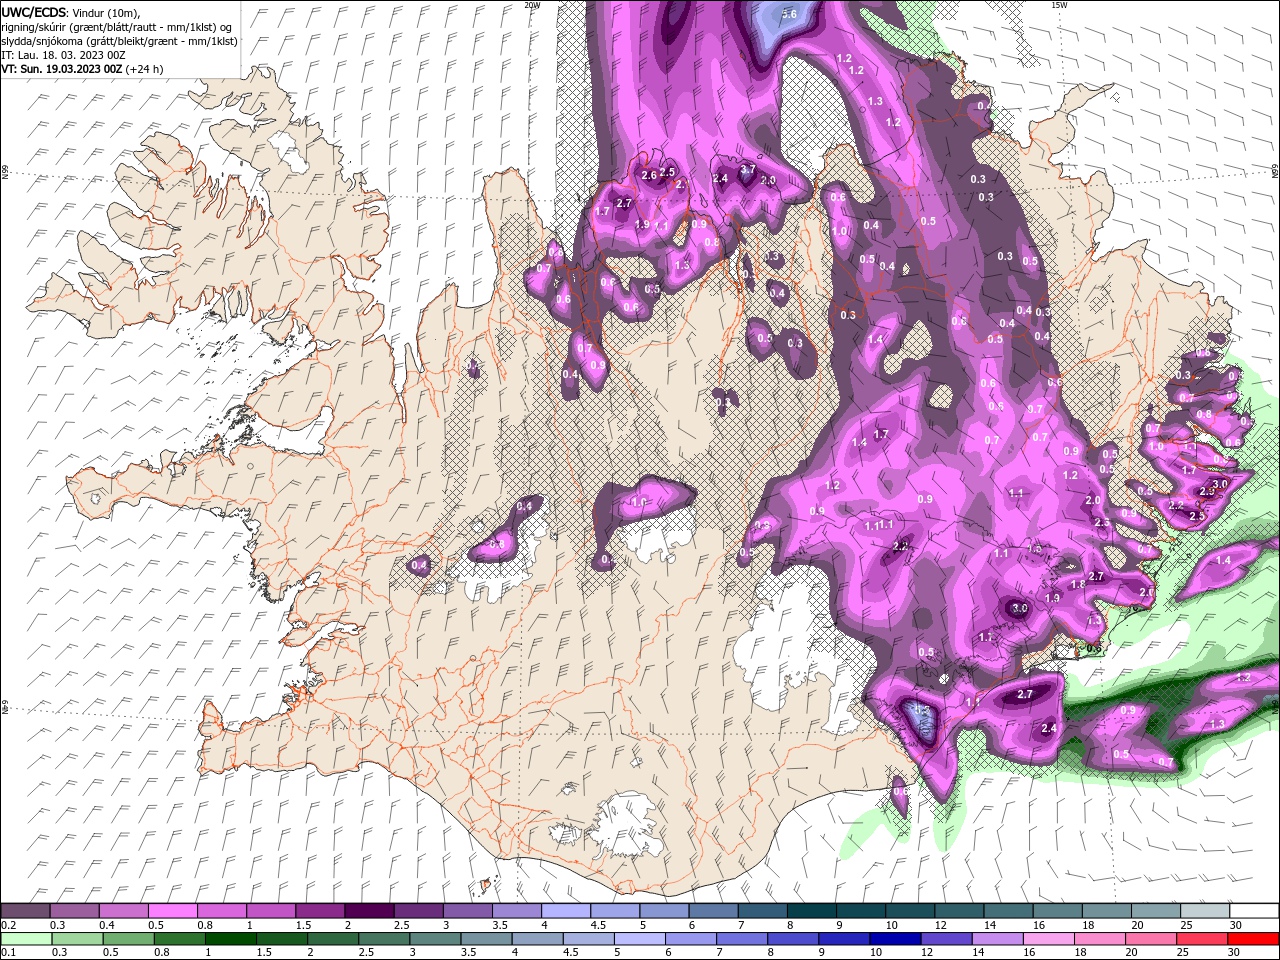Select the 1 dark green swatch in lower legend
Viewport: 1280px width, 960px height.
231,938
